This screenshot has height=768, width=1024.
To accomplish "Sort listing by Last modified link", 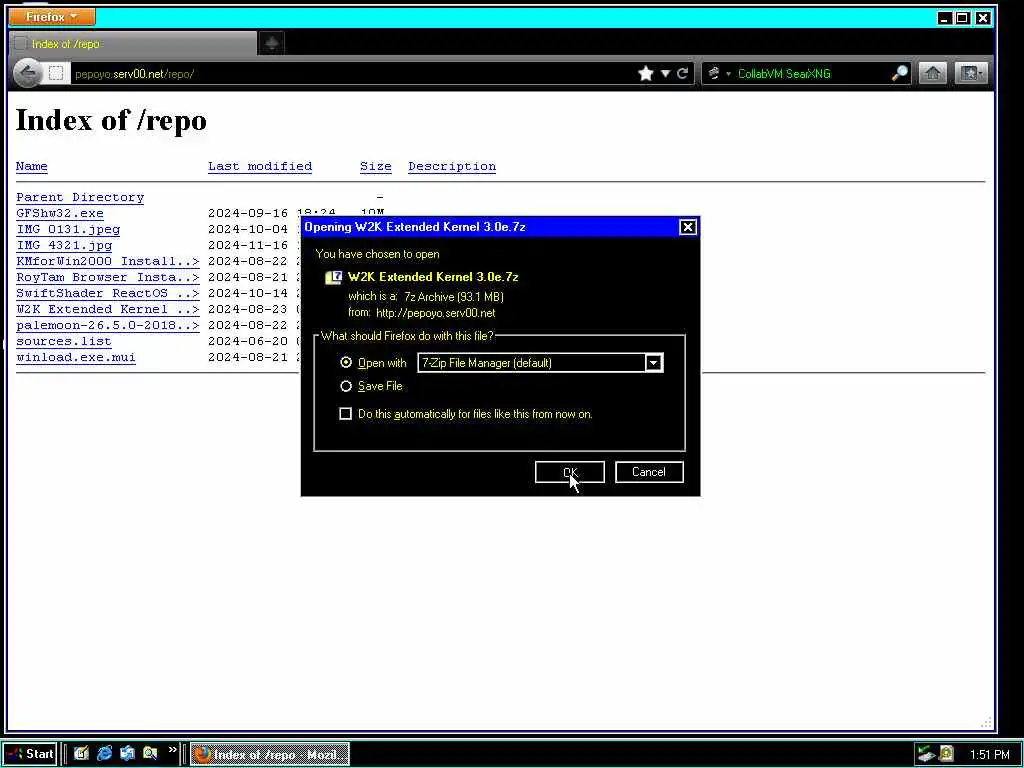I will click(x=260, y=166).
